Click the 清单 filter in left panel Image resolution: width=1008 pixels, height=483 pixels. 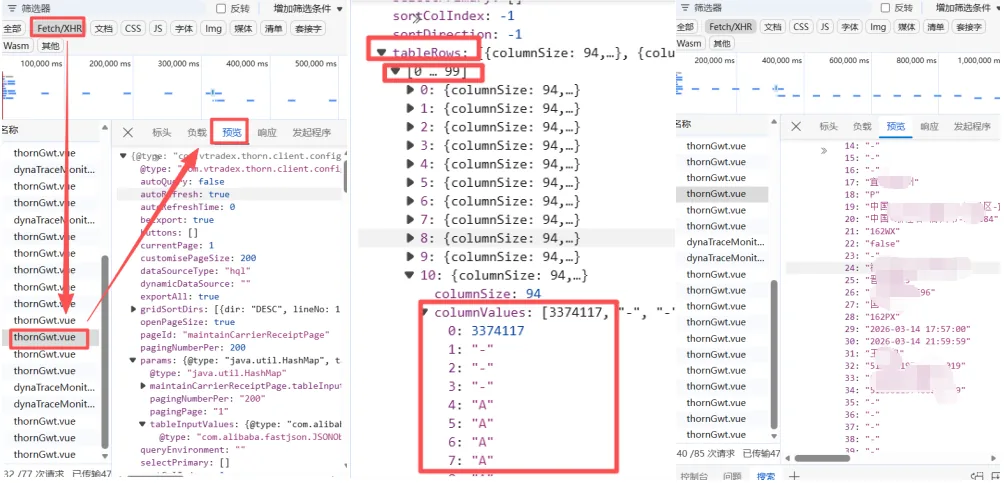[273, 28]
